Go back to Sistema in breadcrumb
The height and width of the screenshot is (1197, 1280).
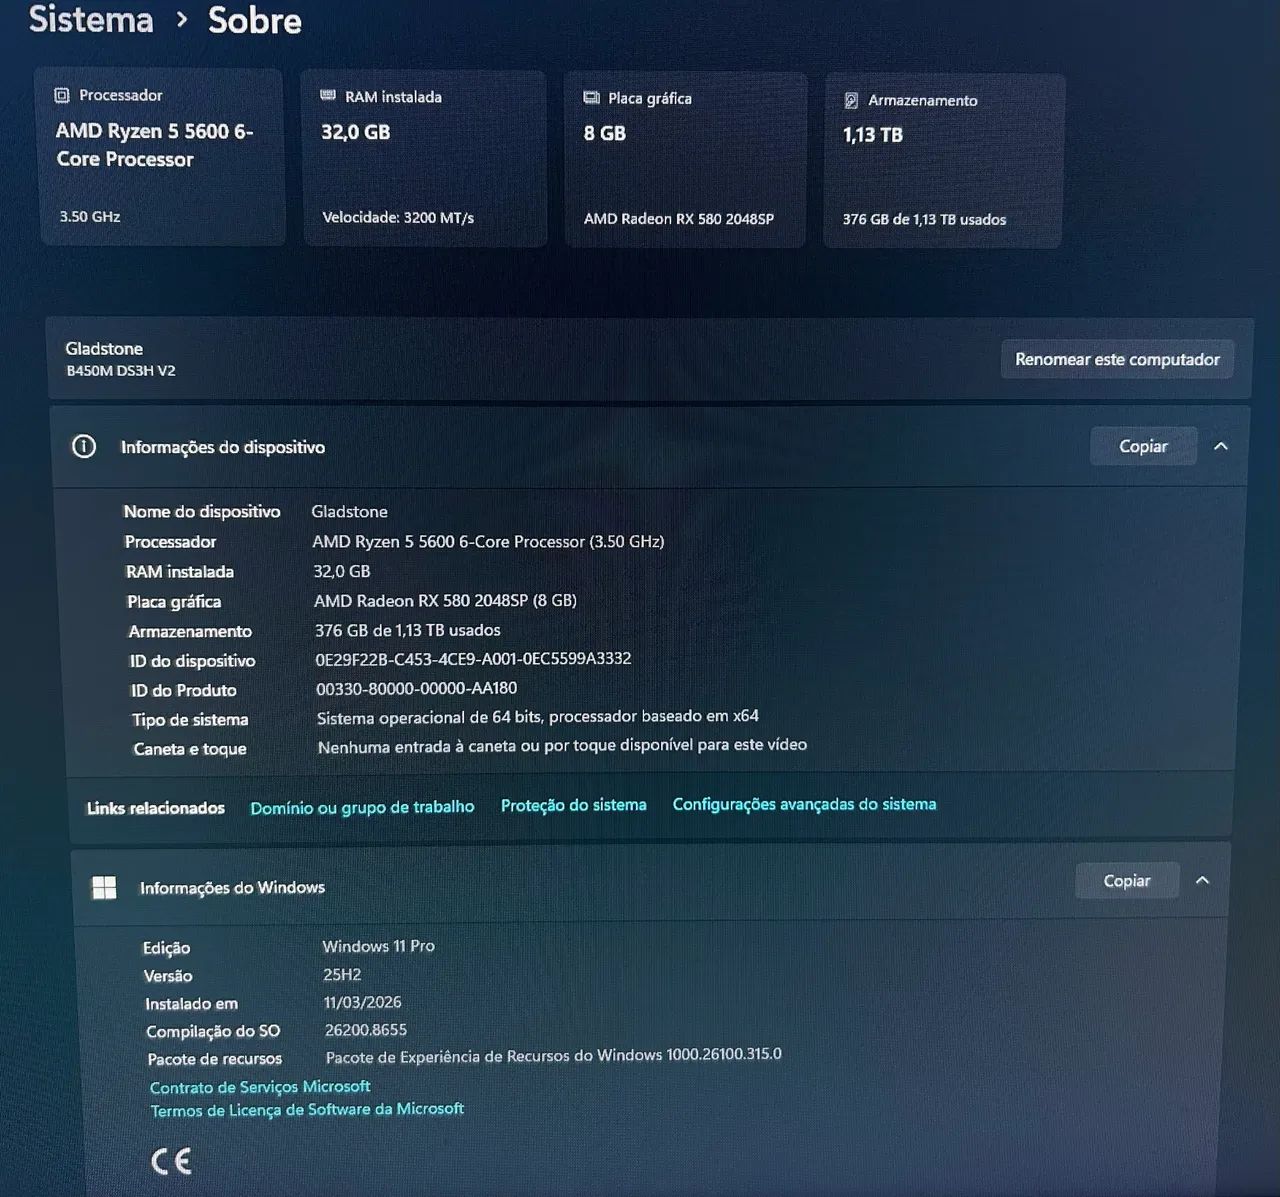click(91, 18)
